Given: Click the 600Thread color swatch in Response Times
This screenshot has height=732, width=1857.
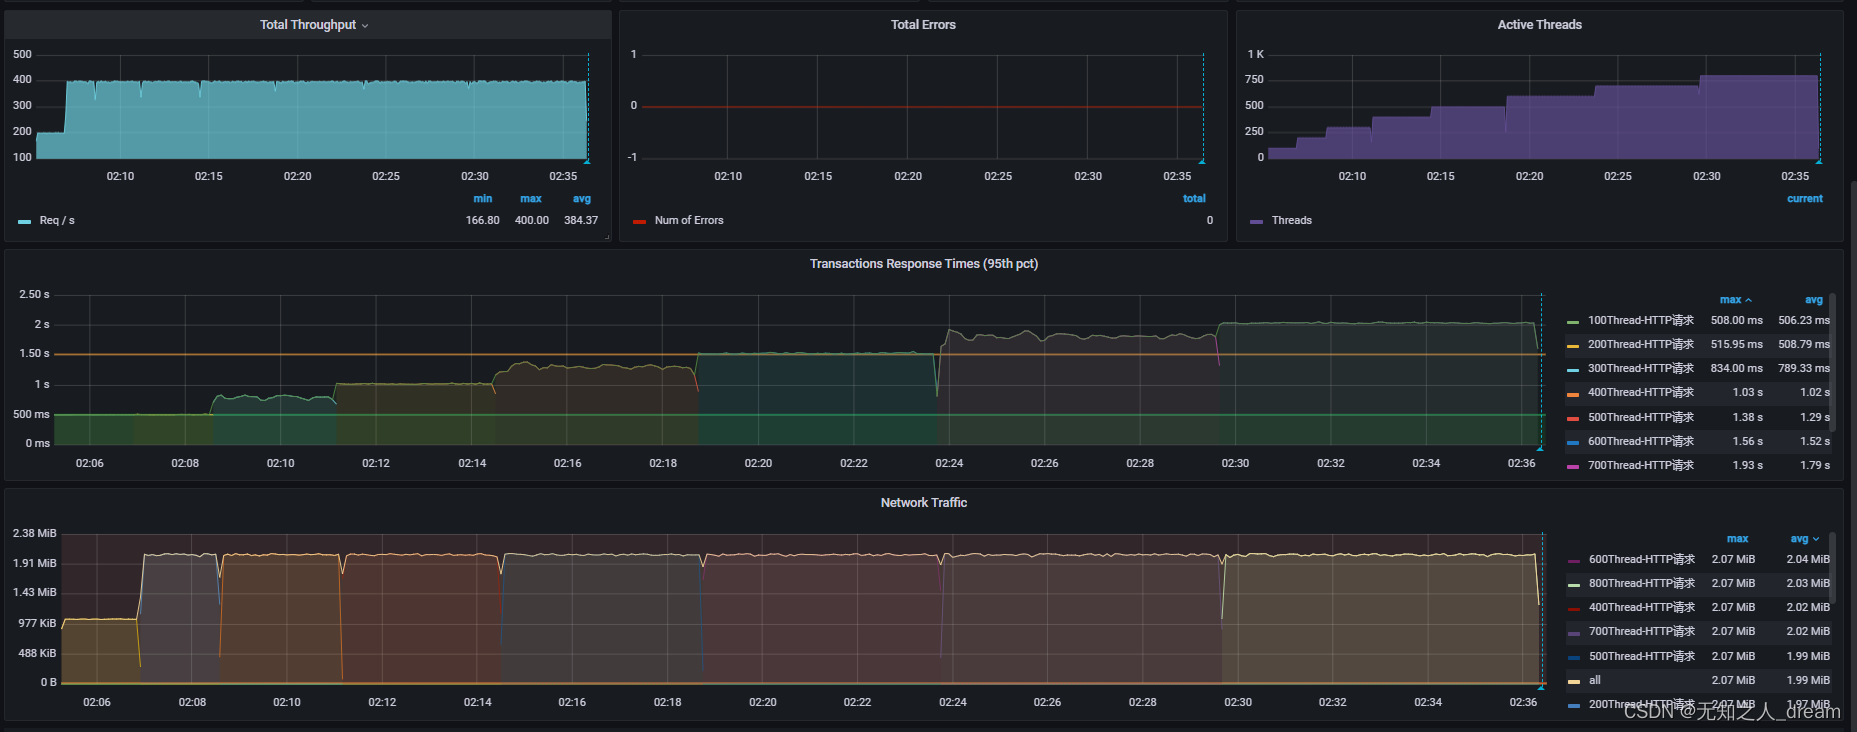Looking at the screenshot, I should [x=1573, y=443].
